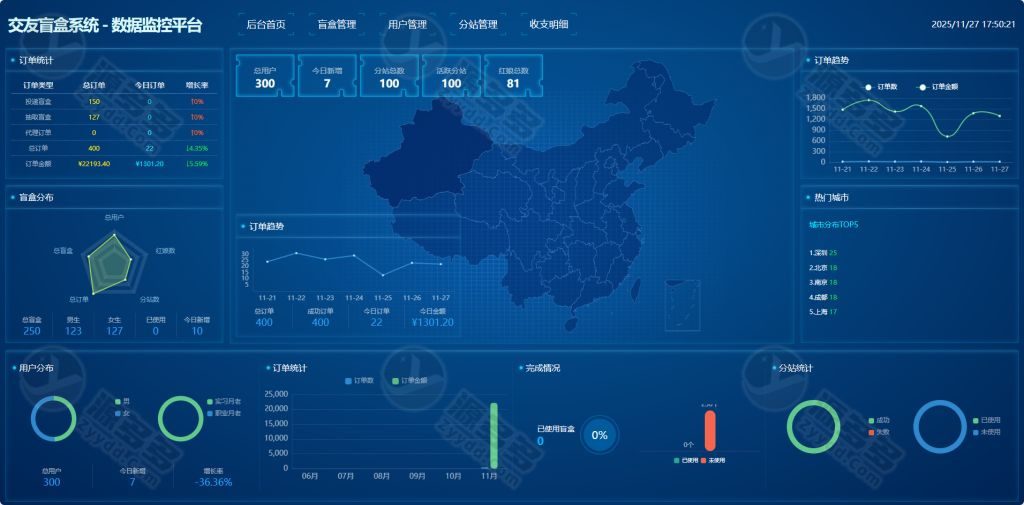Open the 用户管理 menu item

pos(407,24)
